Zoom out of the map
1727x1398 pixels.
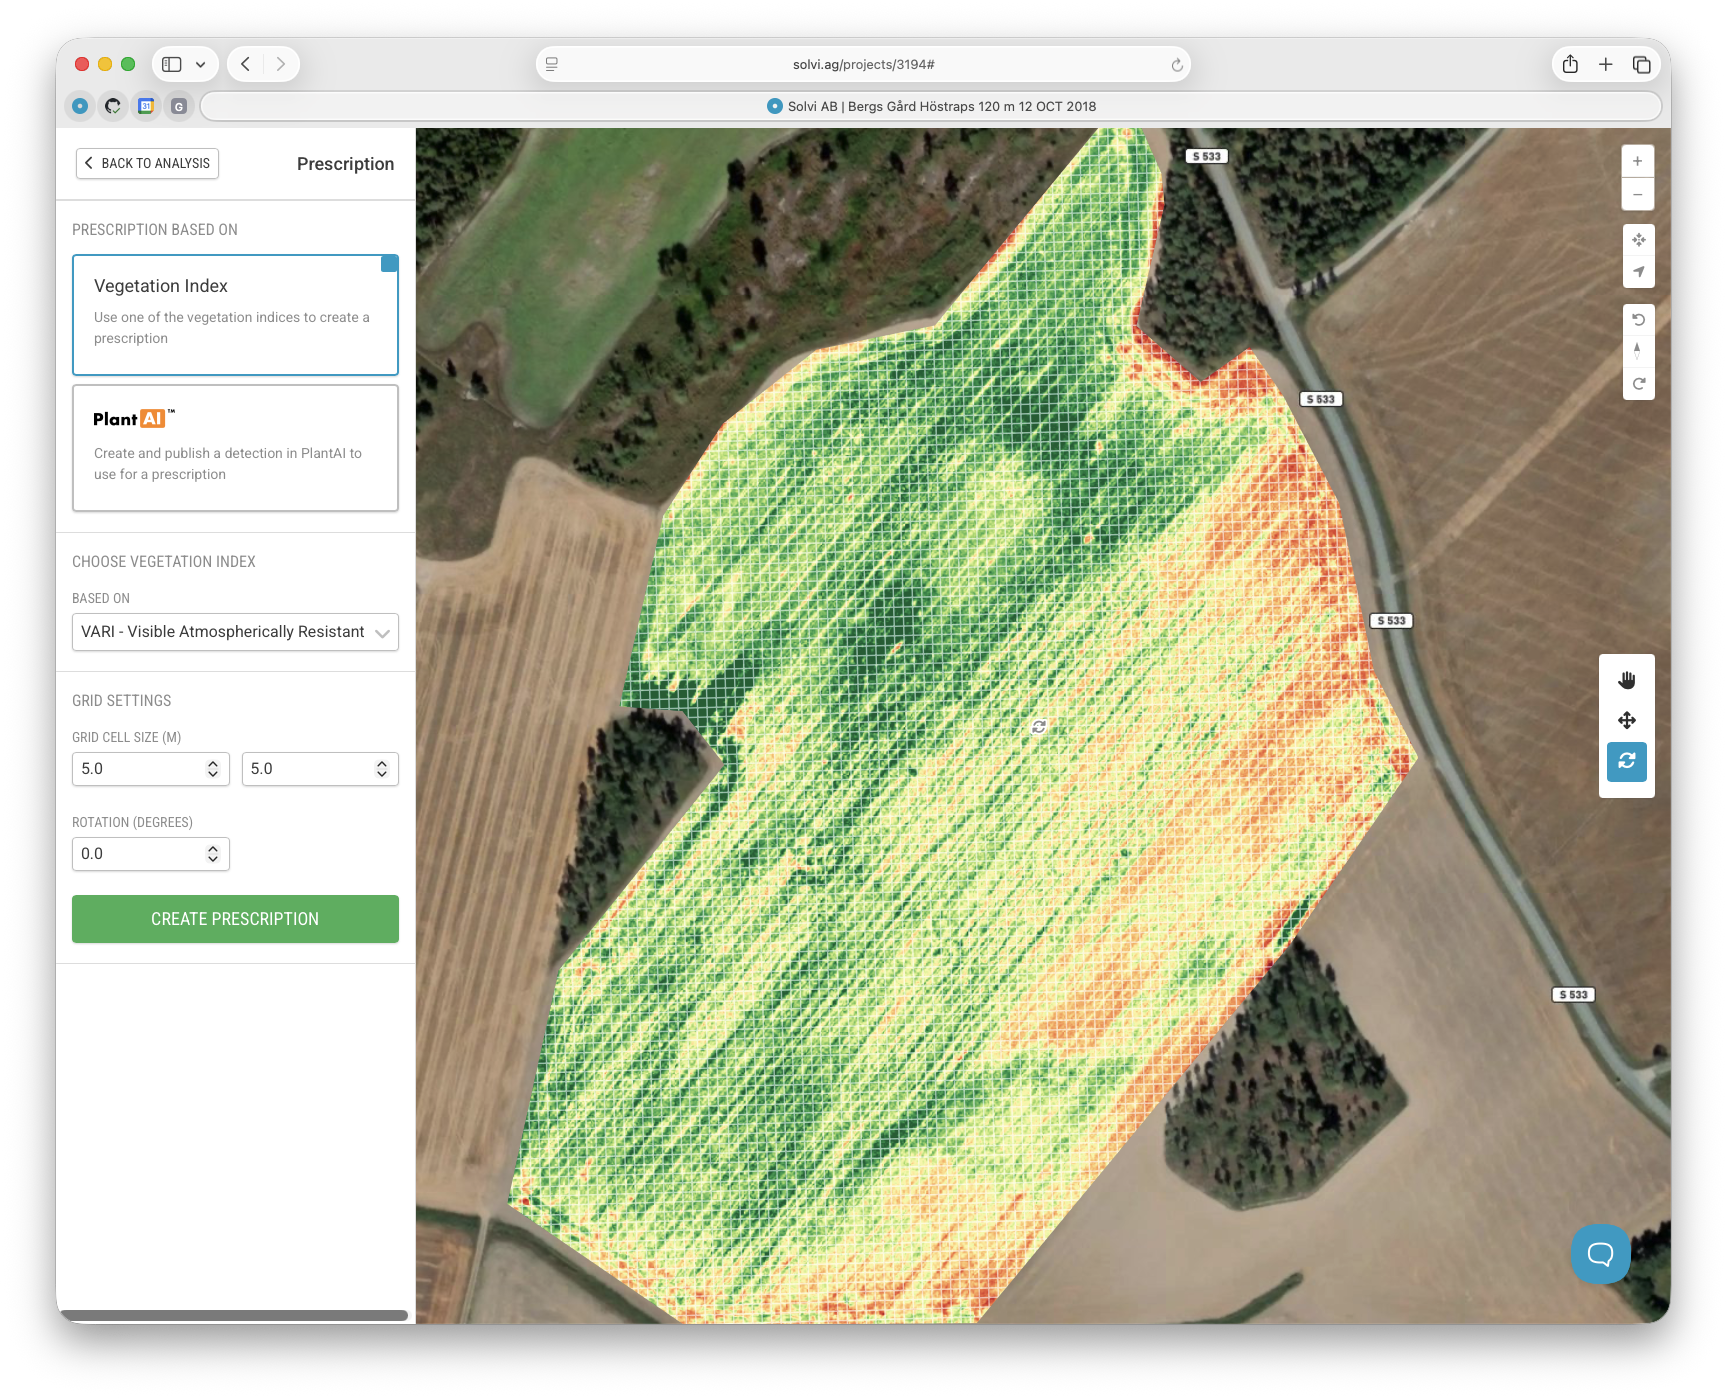[1637, 194]
